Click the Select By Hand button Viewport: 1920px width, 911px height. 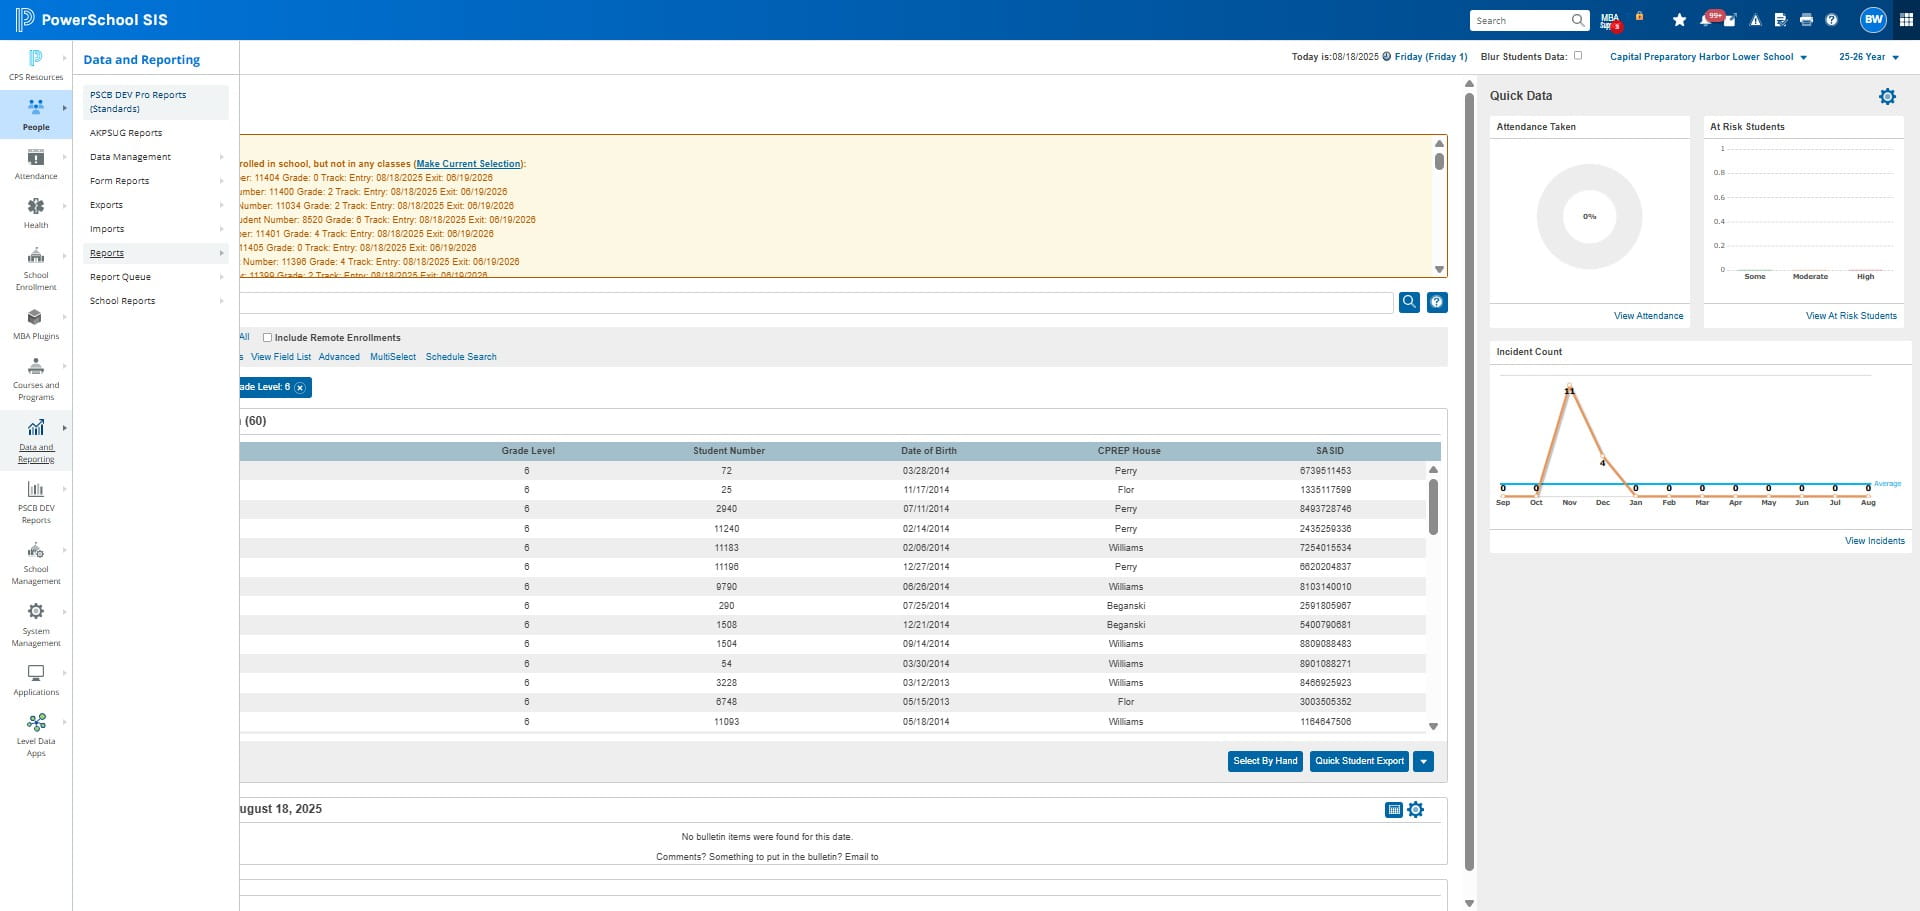pyautogui.click(x=1265, y=762)
